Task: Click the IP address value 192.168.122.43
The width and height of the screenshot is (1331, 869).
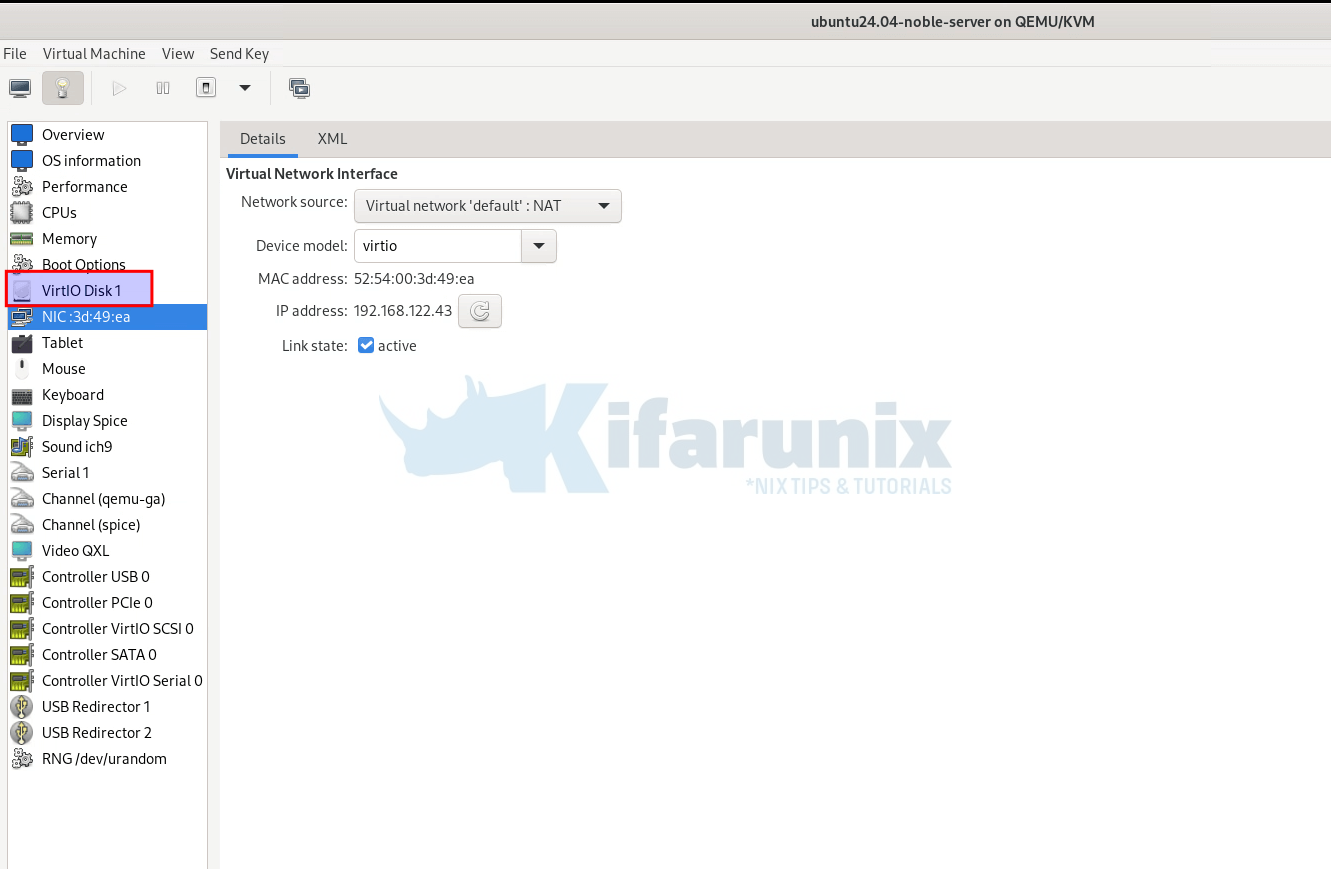Action: 403,311
